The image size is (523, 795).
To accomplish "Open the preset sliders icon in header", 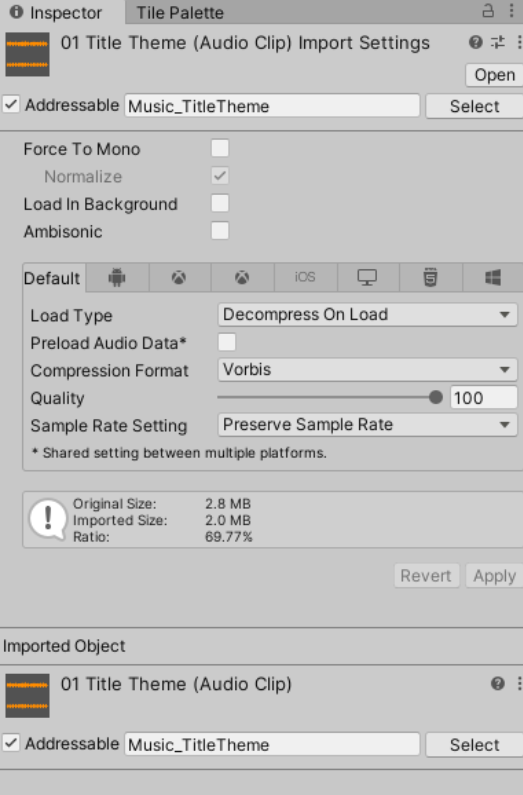I will coord(498,42).
